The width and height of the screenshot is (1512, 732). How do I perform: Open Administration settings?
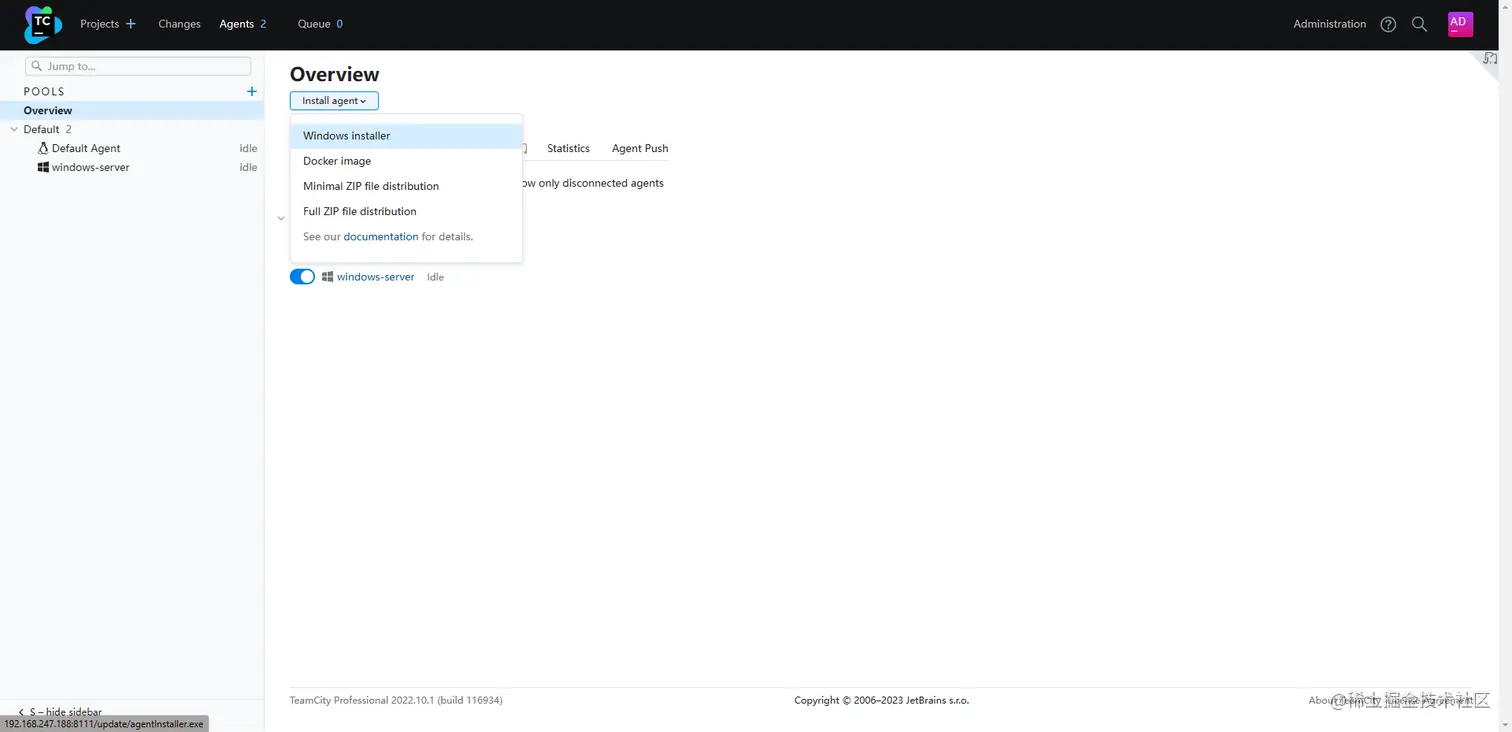click(x=1329, y=24)
